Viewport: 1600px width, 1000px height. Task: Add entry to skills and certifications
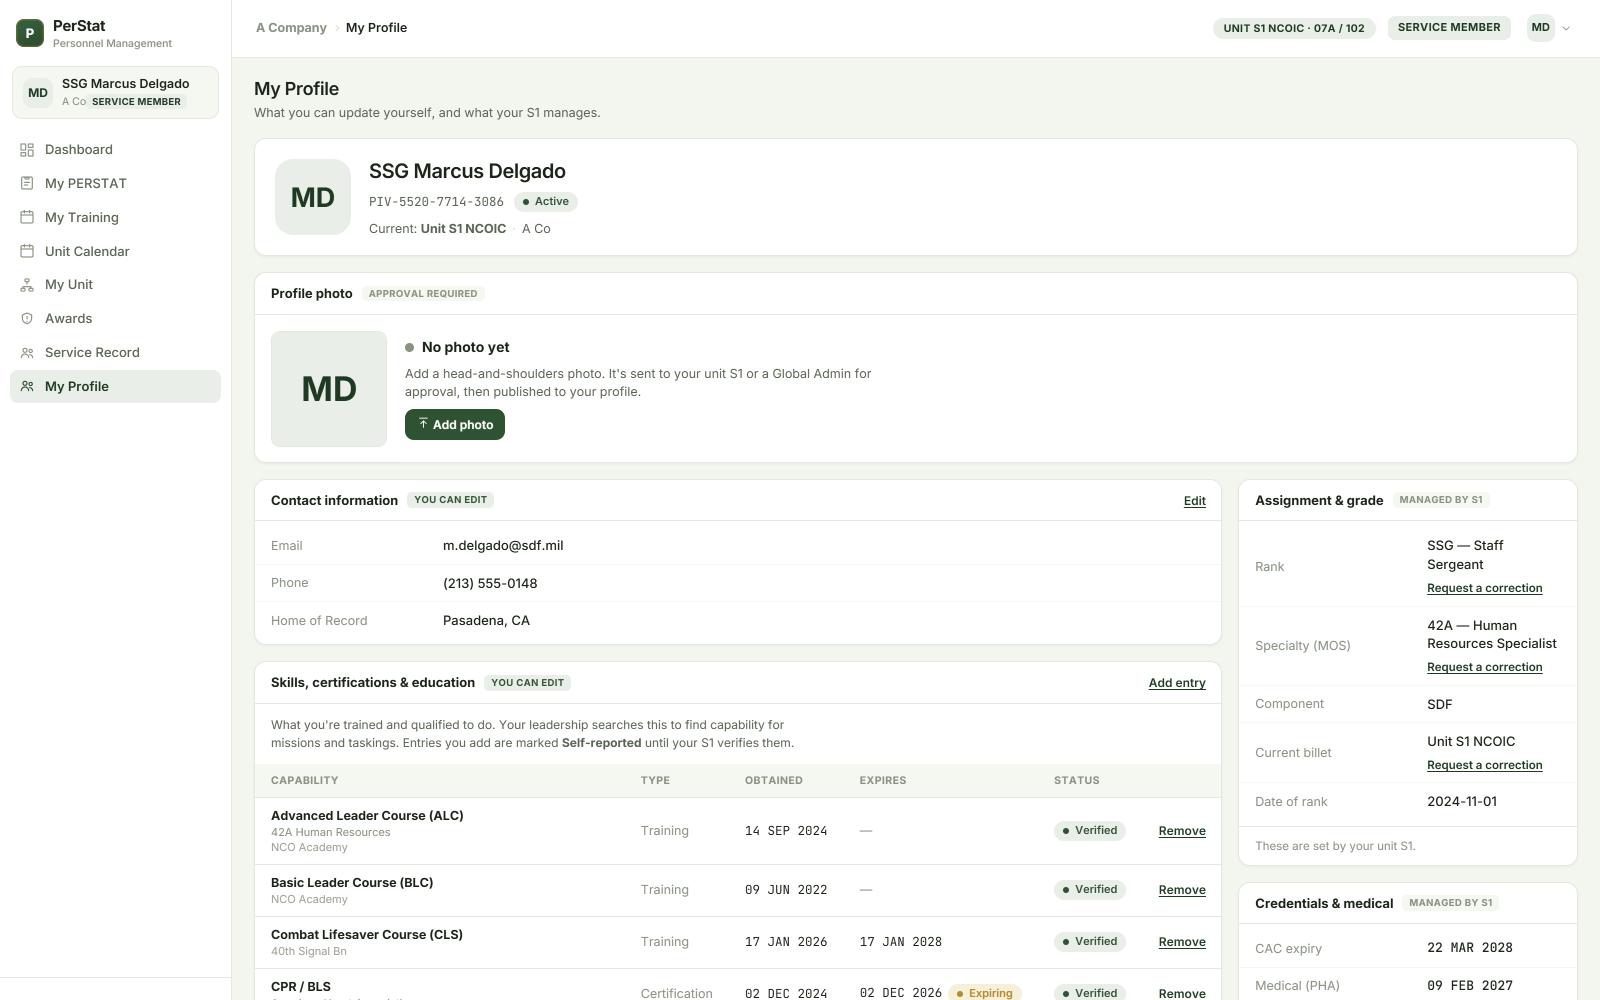pos(1177,683)
